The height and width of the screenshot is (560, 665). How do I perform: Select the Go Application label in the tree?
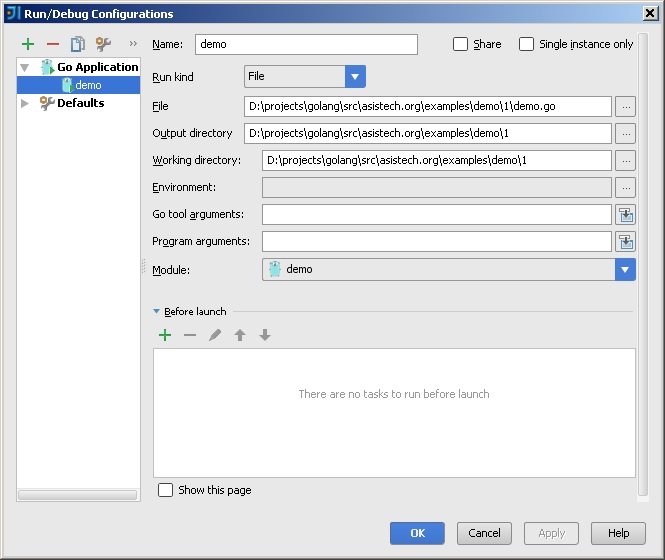click(98, 67)
